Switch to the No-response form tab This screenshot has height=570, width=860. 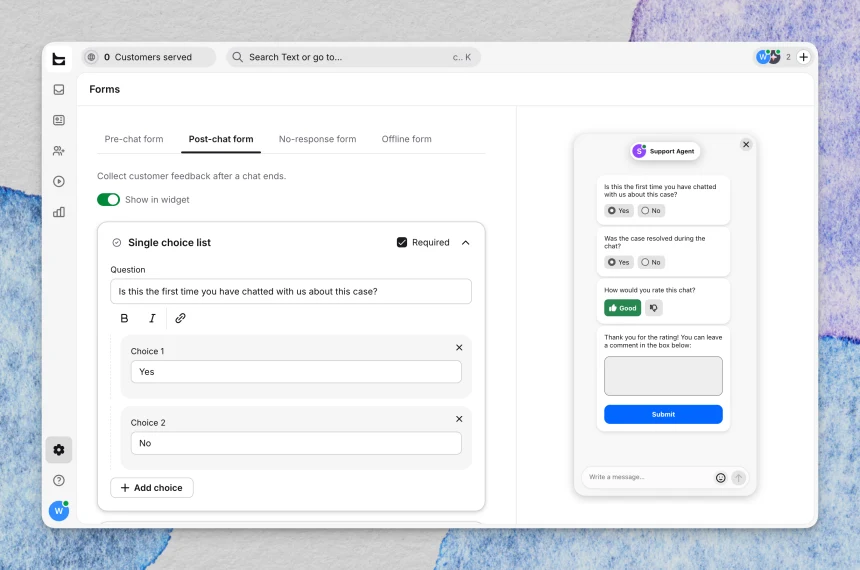(318, 139)
